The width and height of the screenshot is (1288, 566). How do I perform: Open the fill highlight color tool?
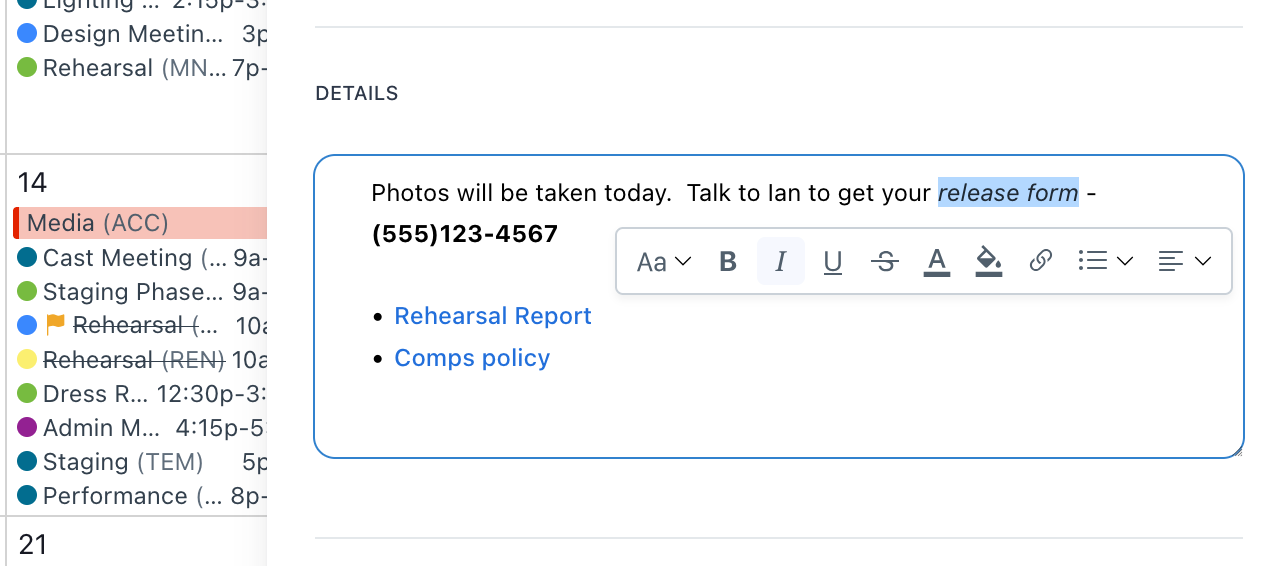pyautogui.click(x=988, y=262)
